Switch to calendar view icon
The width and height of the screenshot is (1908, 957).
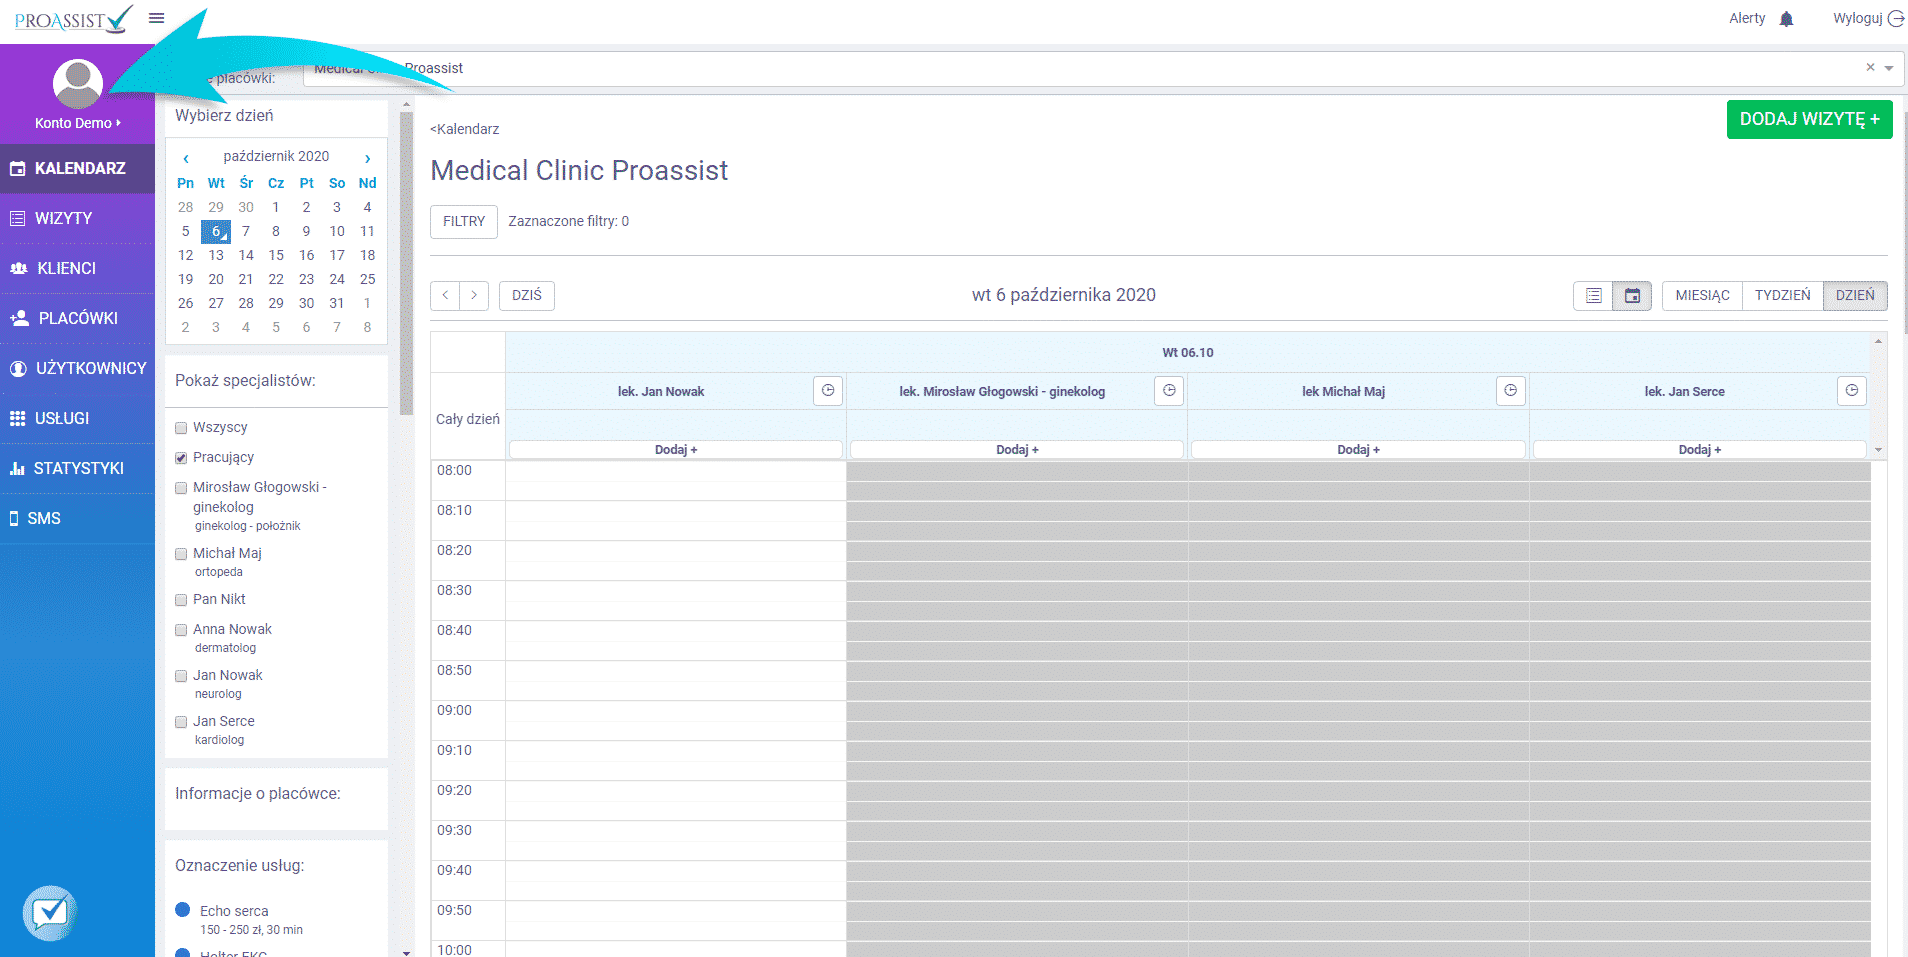(x=1632, y=296)
